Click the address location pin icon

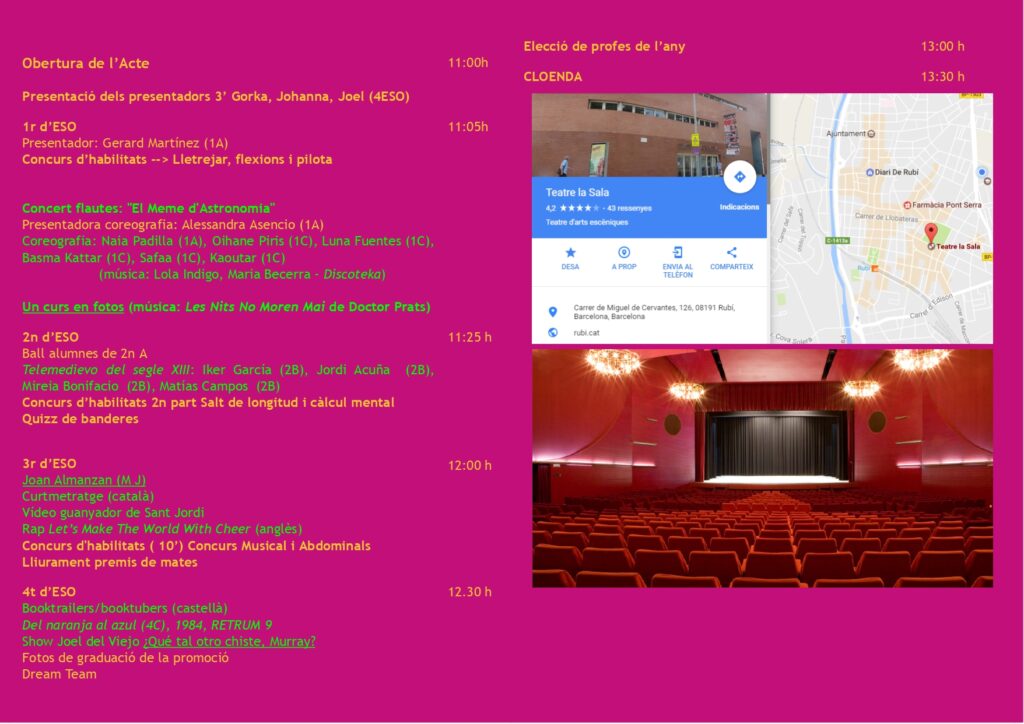553,311
